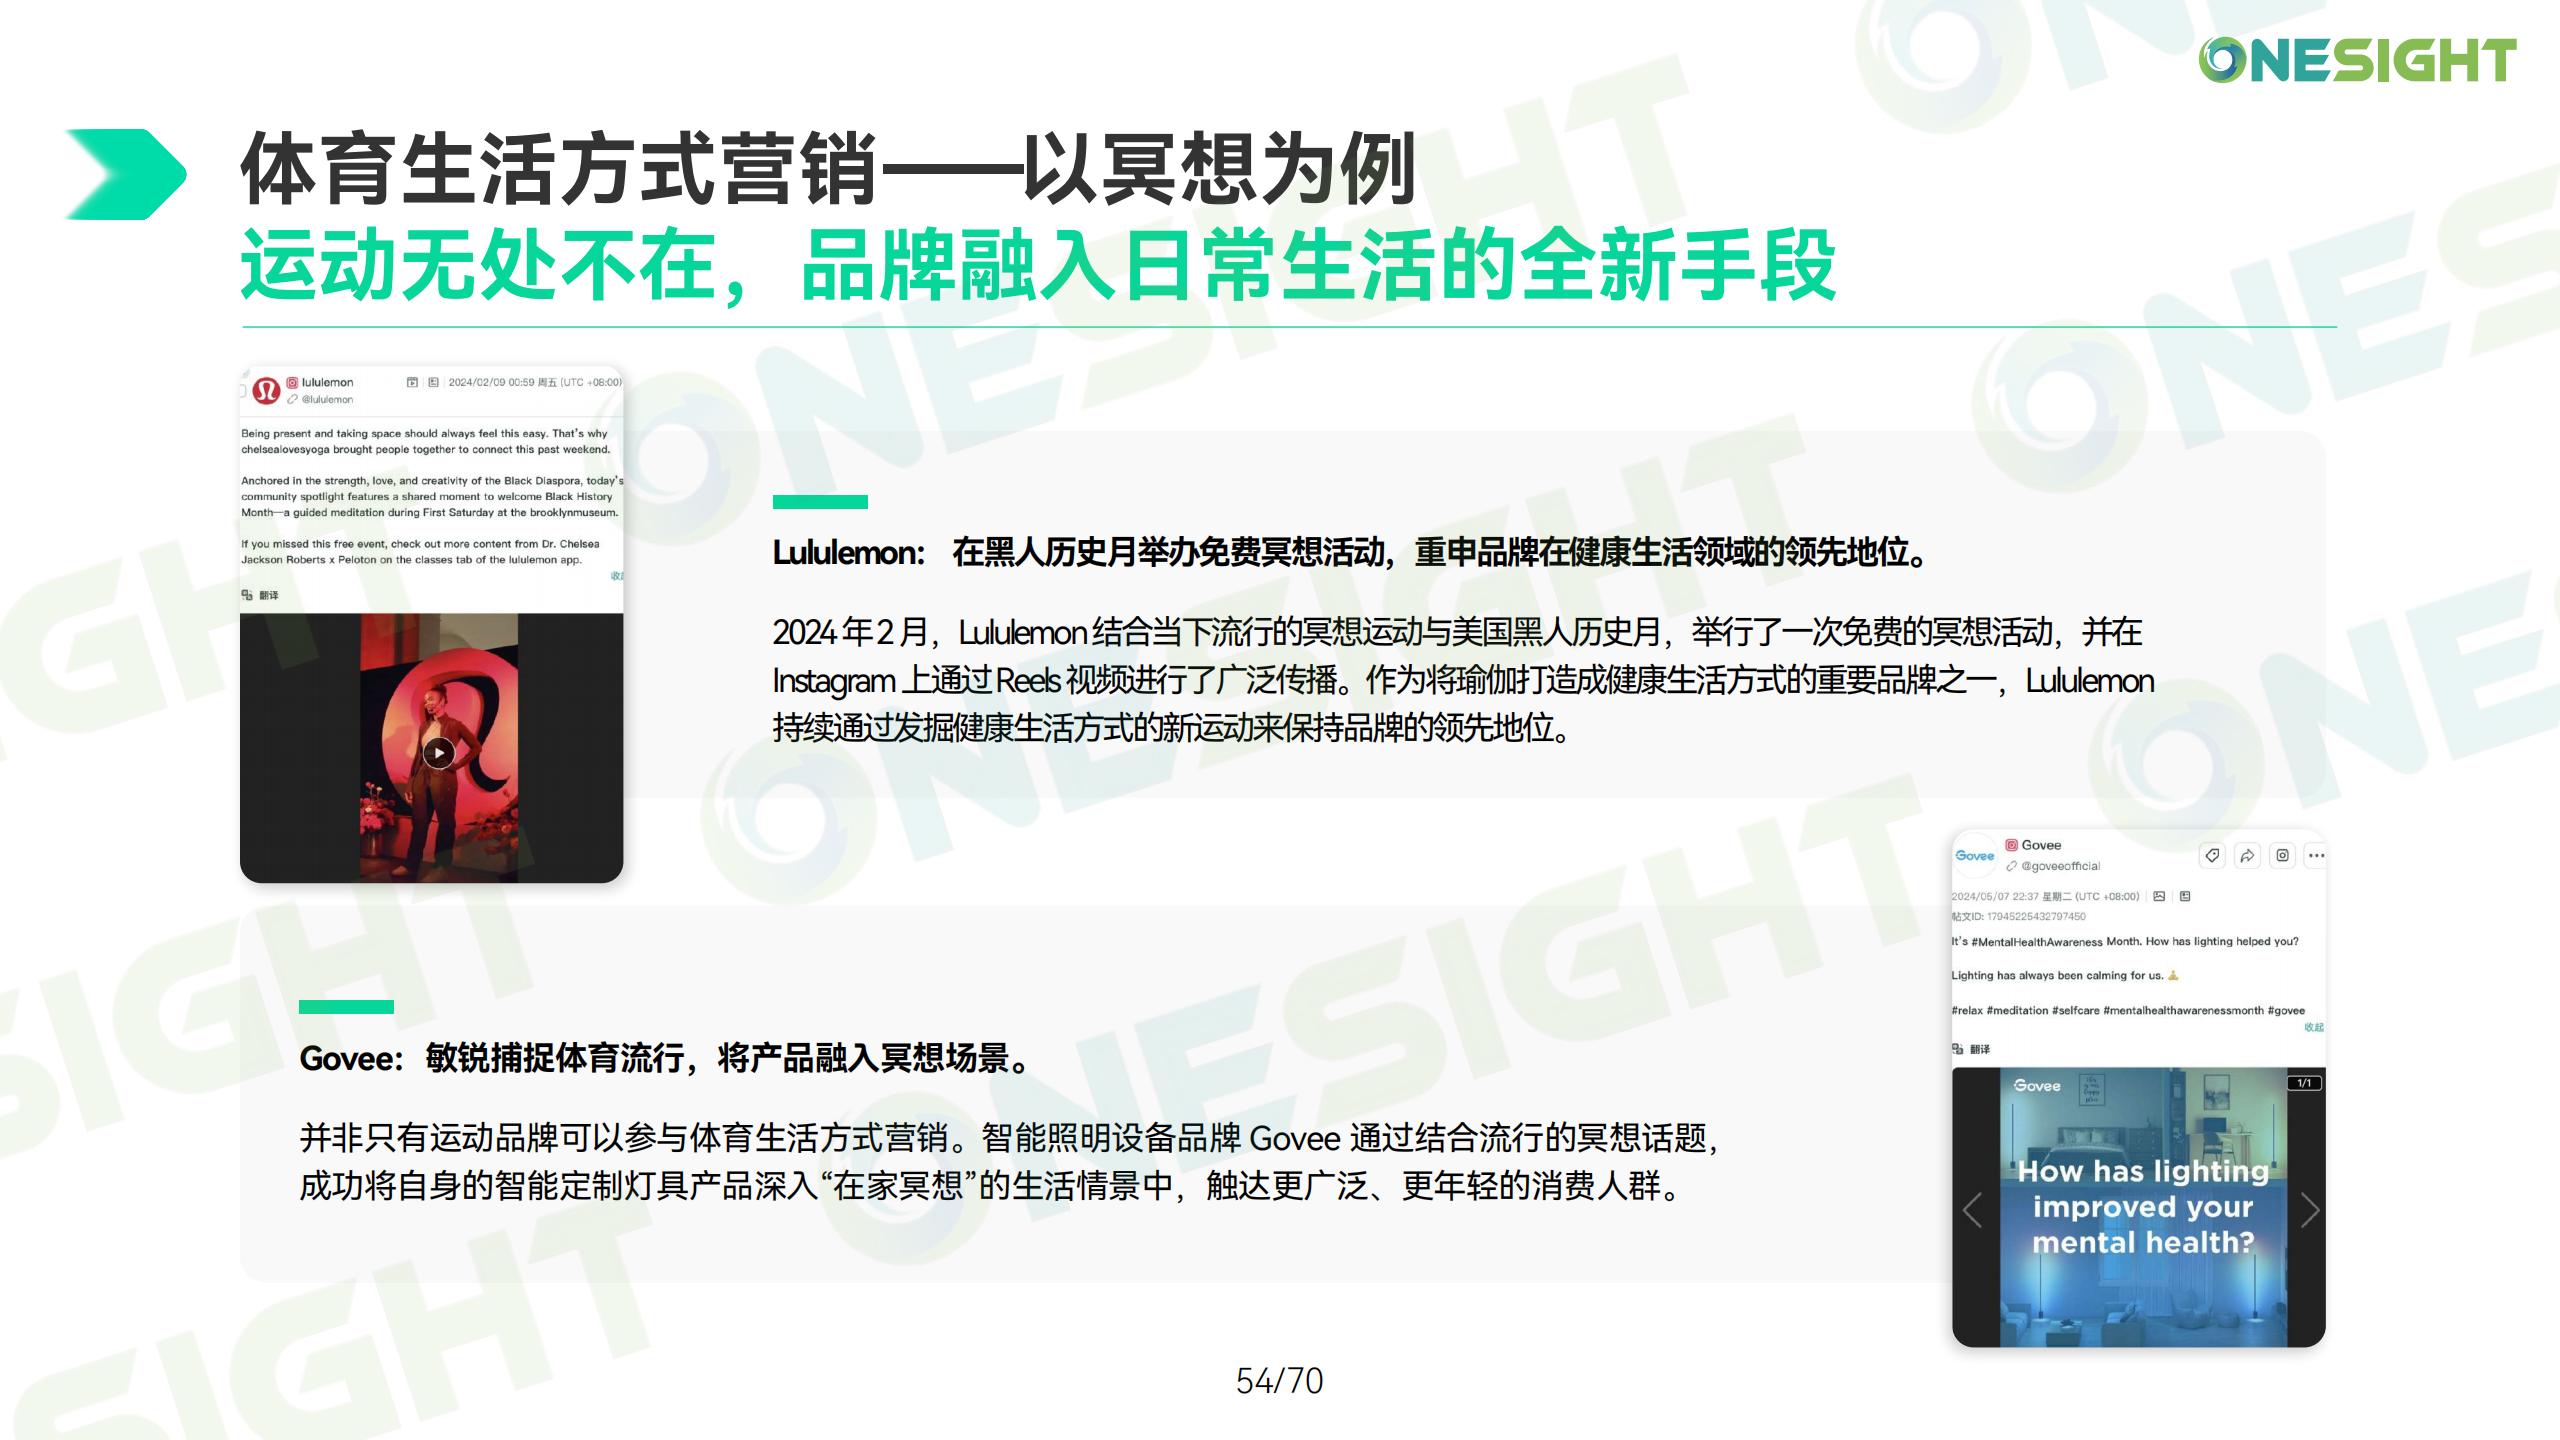Open the three-dots more menu on Govee post
2560x1440 pixels.
2316,855
